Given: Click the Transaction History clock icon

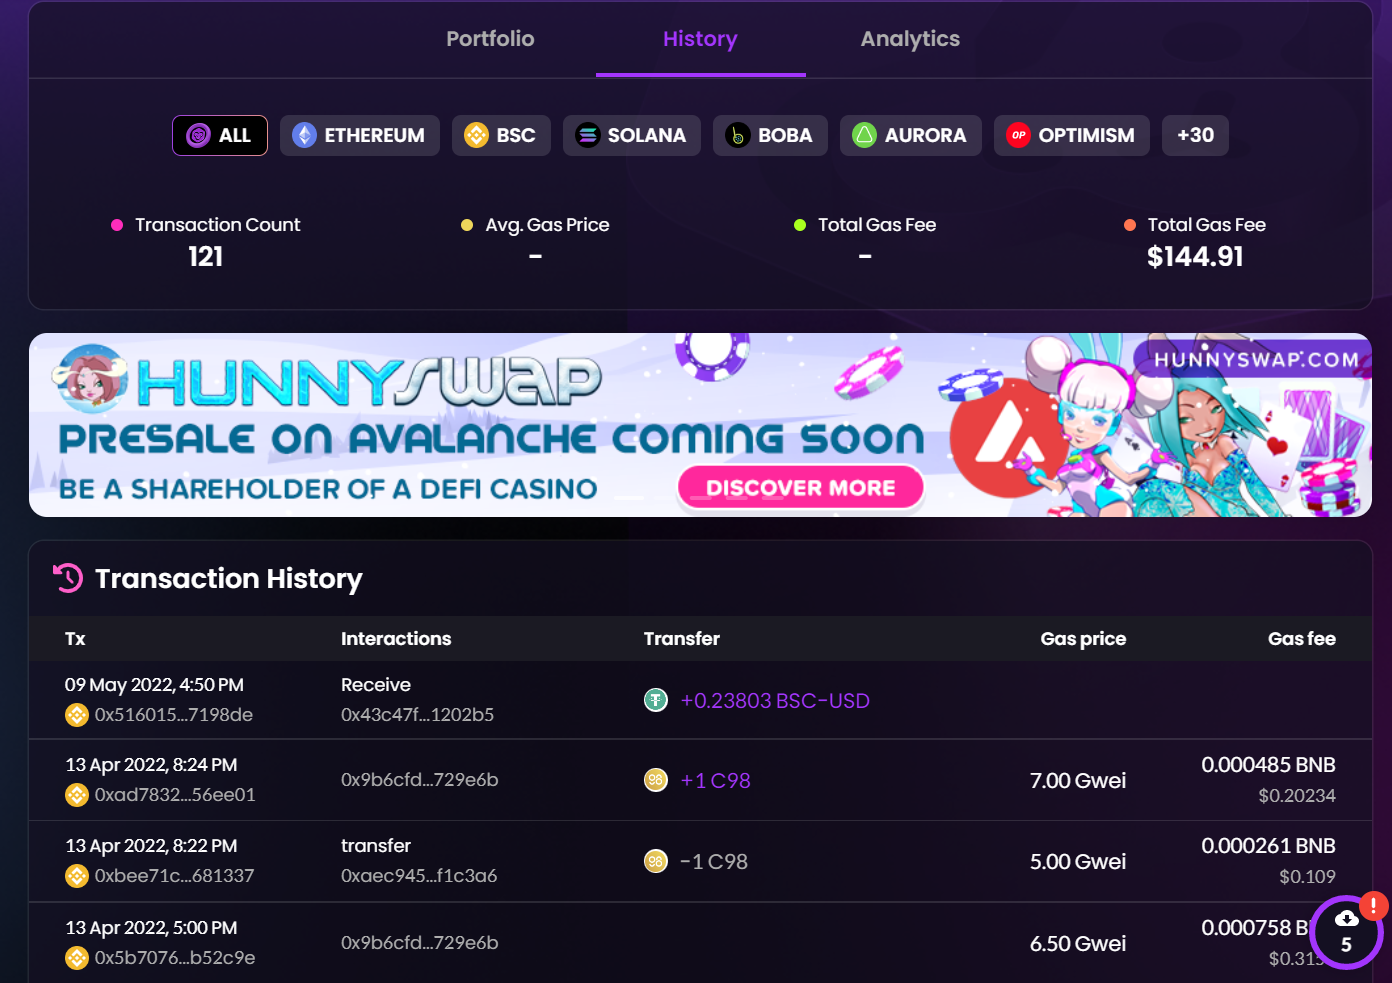Looking at the screenshot, I should pos(68,578).
